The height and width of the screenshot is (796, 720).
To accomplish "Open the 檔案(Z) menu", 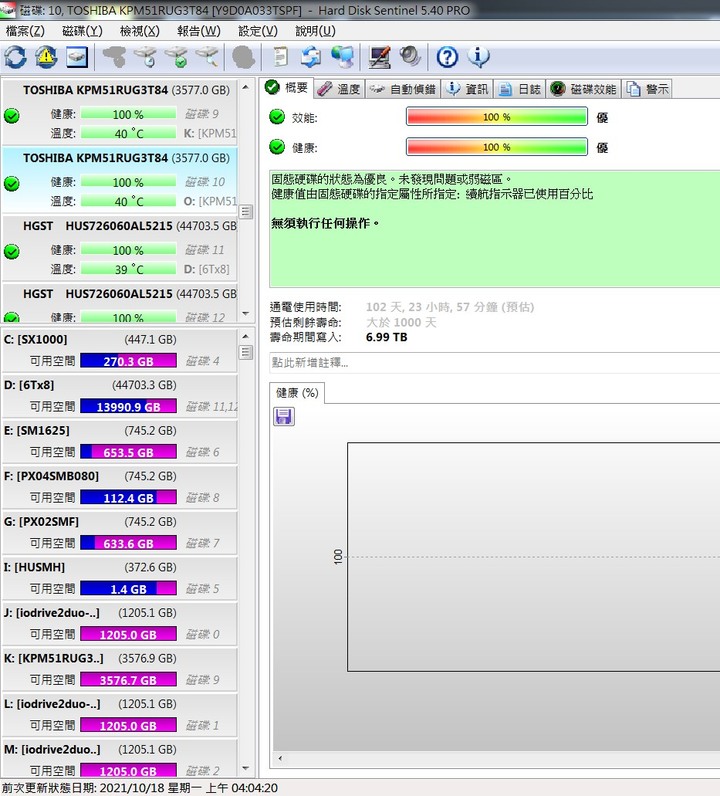I will tap(25, 31).
